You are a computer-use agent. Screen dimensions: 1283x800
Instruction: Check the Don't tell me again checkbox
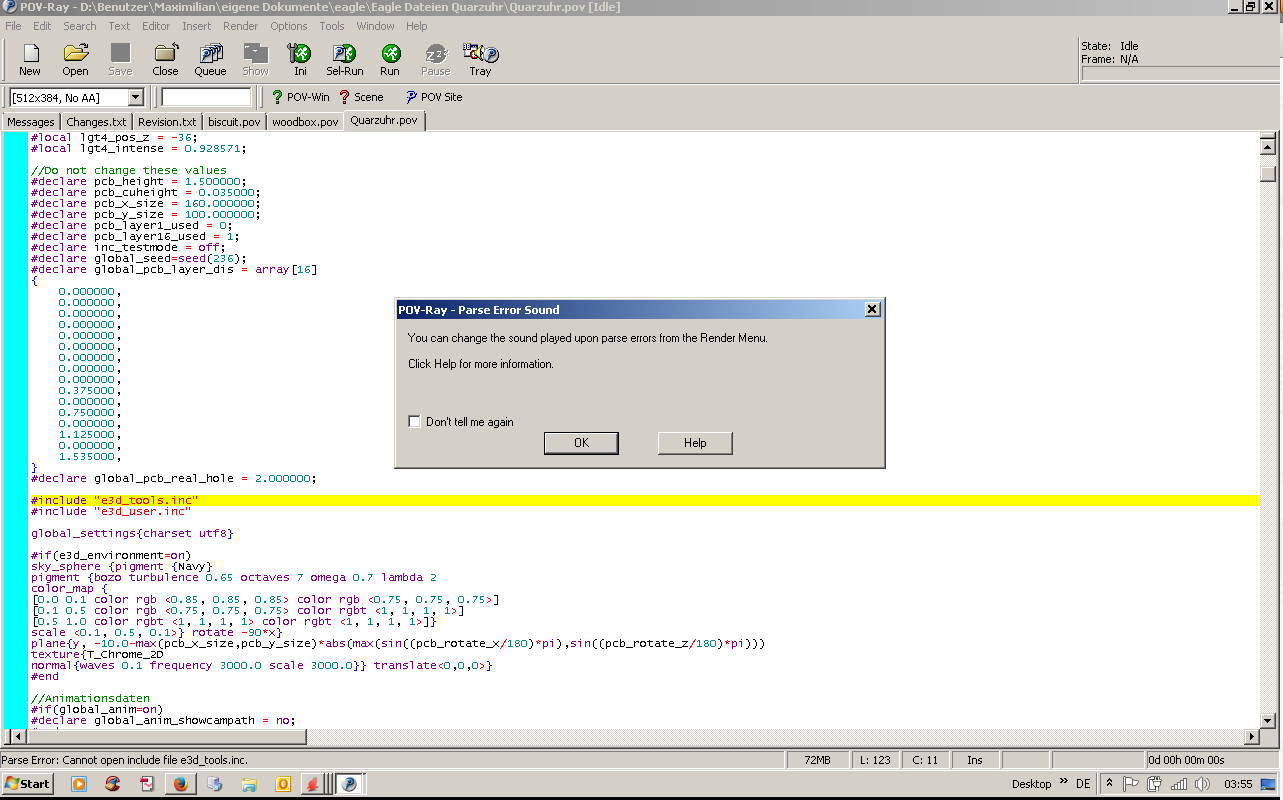[414, 422]
